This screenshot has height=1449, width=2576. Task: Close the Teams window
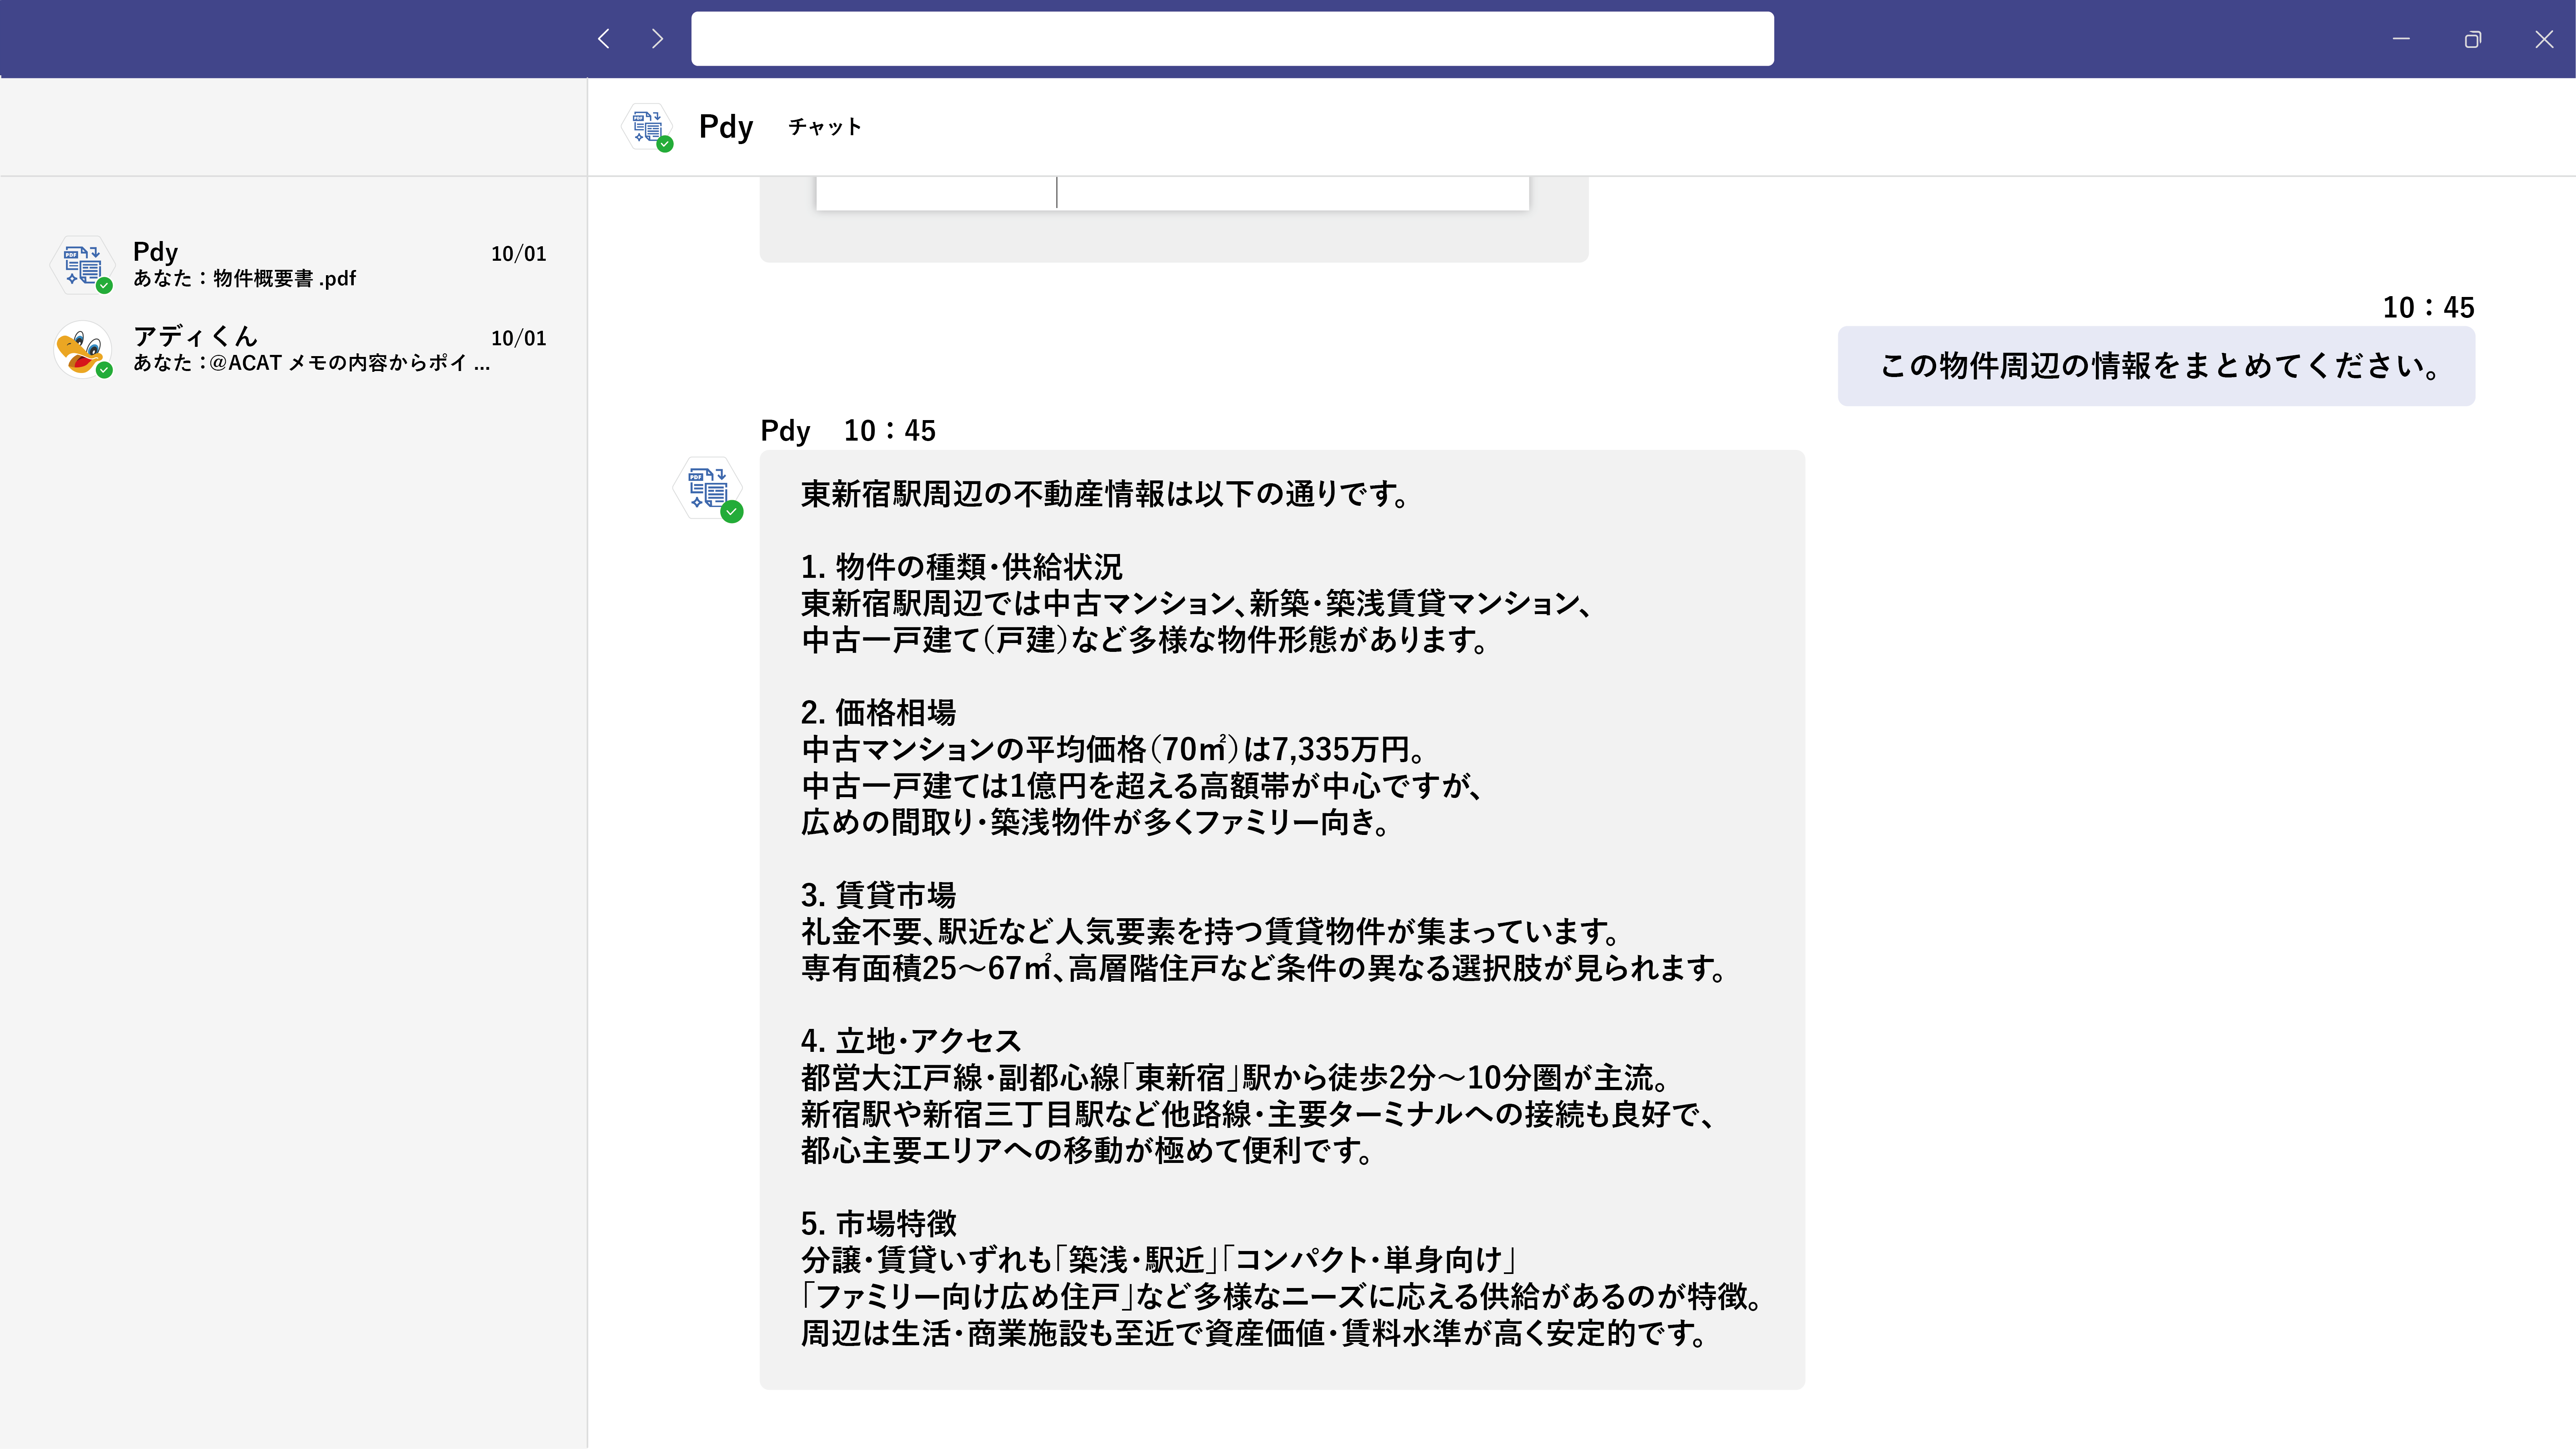(2543, 39)
